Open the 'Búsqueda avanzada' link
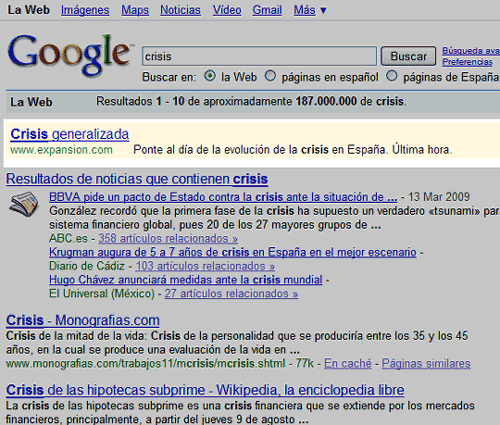The width and height of the screenshot is (500, 425). pyautogui.click(x=471, y=51)
